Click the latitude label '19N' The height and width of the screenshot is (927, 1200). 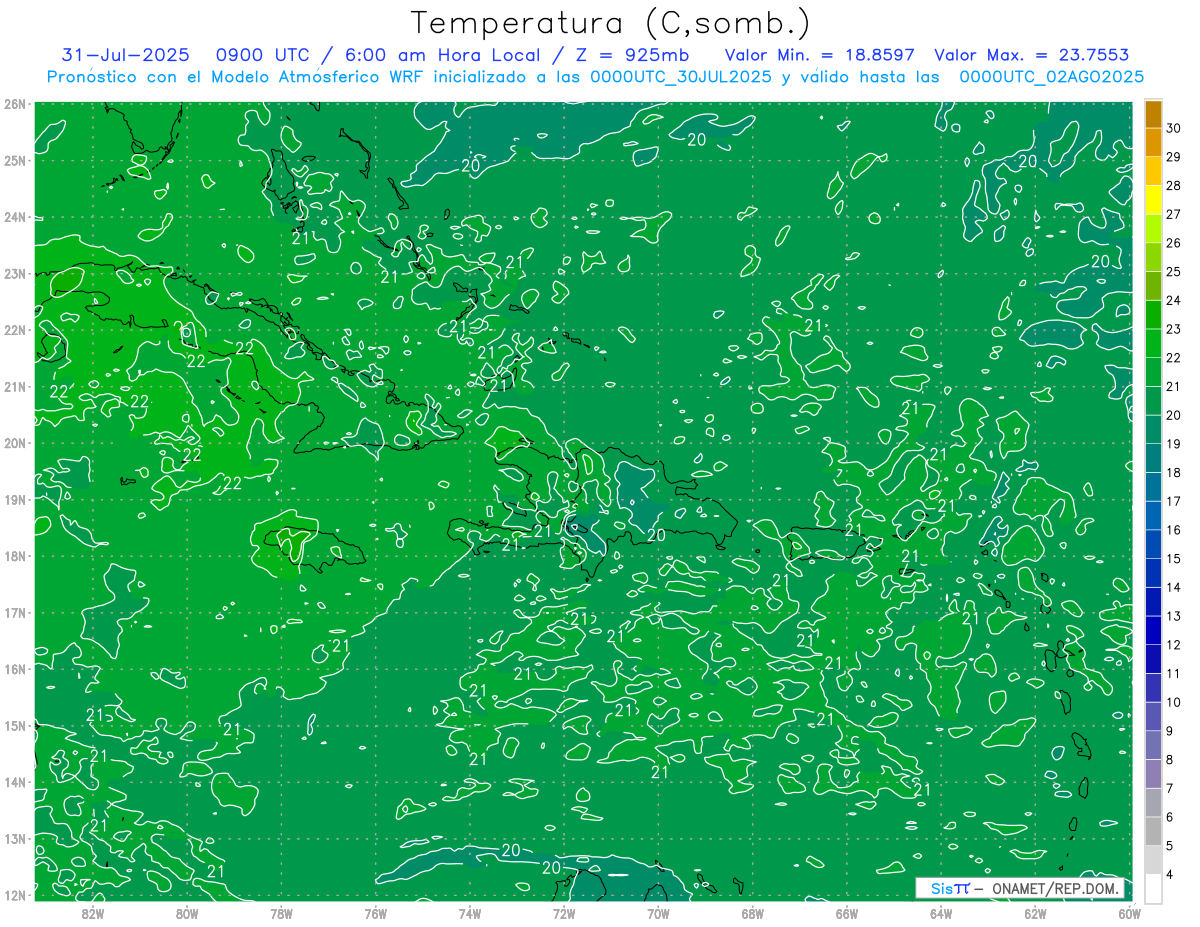(15, 499)
